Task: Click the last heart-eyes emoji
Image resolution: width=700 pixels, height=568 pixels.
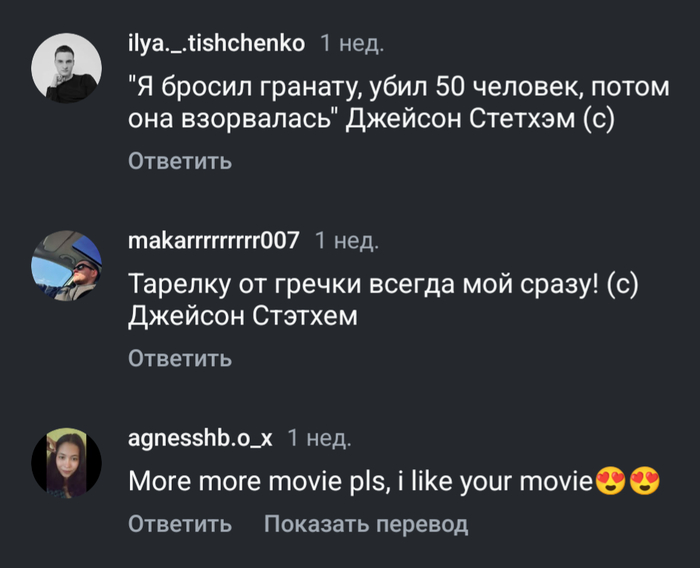Action: 645,482
